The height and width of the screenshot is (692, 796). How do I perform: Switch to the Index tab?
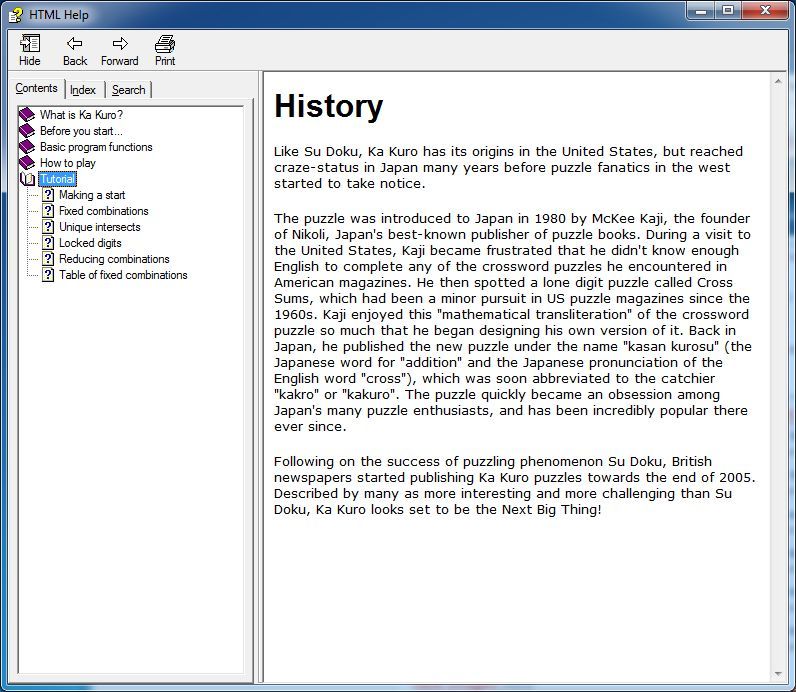[83, 90]
